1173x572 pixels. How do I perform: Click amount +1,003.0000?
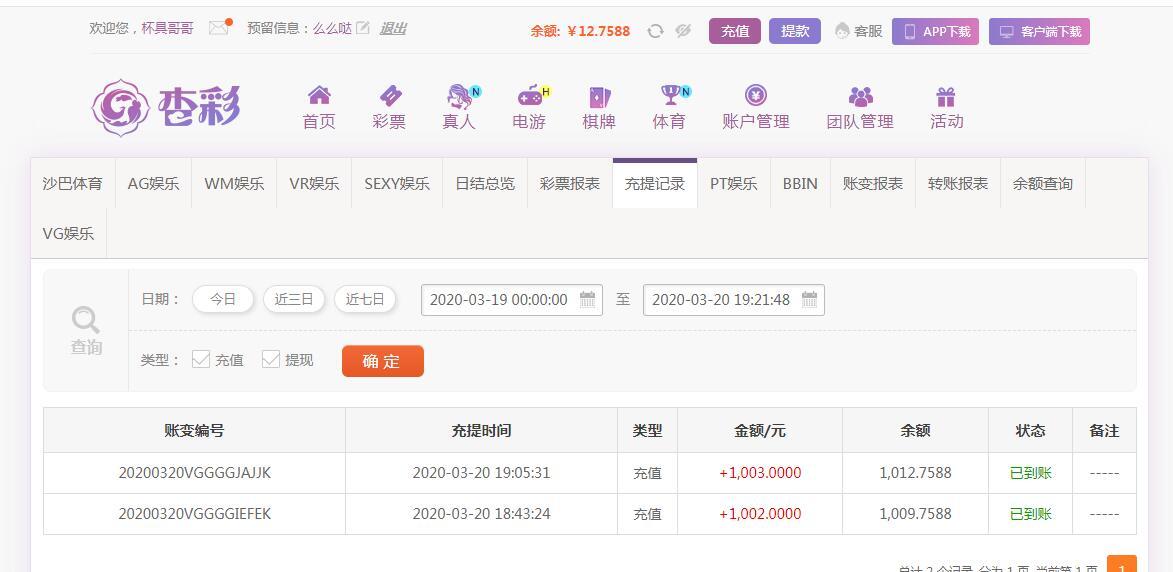coord(760,473)
